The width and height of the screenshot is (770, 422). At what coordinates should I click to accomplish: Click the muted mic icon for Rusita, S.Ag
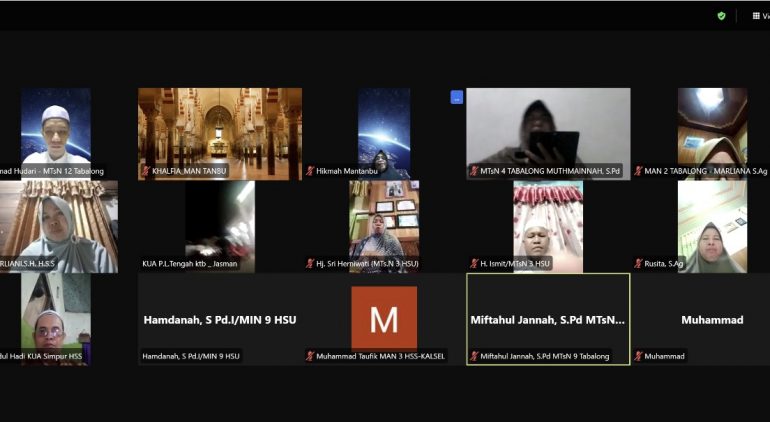point(638,264)
